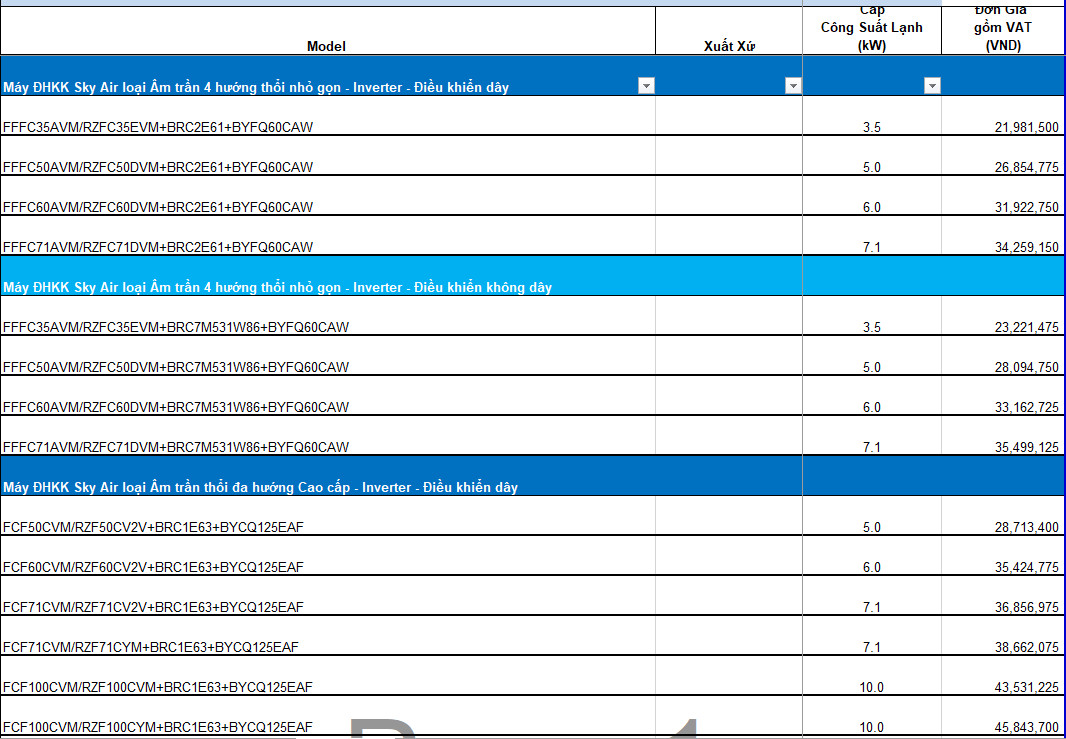Pick the price value 31,922,750

pyautogui.click(x=1027, y=207)
